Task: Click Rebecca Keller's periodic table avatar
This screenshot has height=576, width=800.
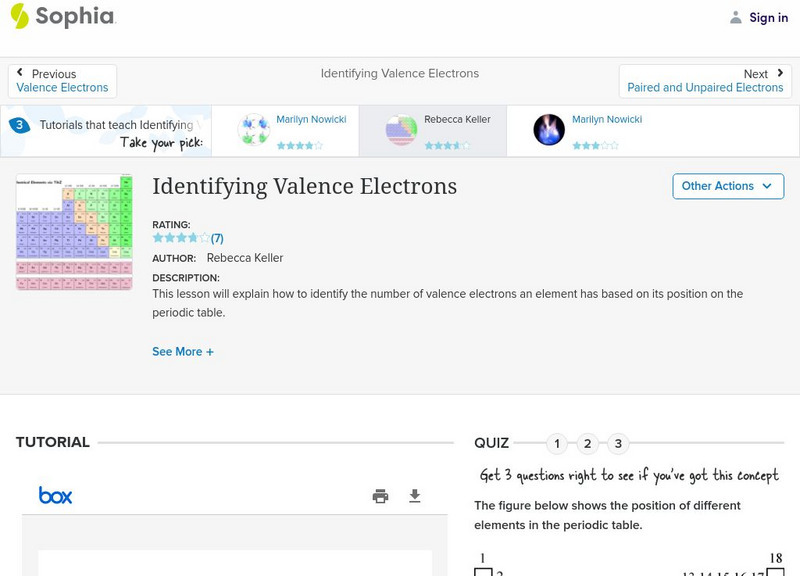Action: pyautogui.click(x=401, y=129)
